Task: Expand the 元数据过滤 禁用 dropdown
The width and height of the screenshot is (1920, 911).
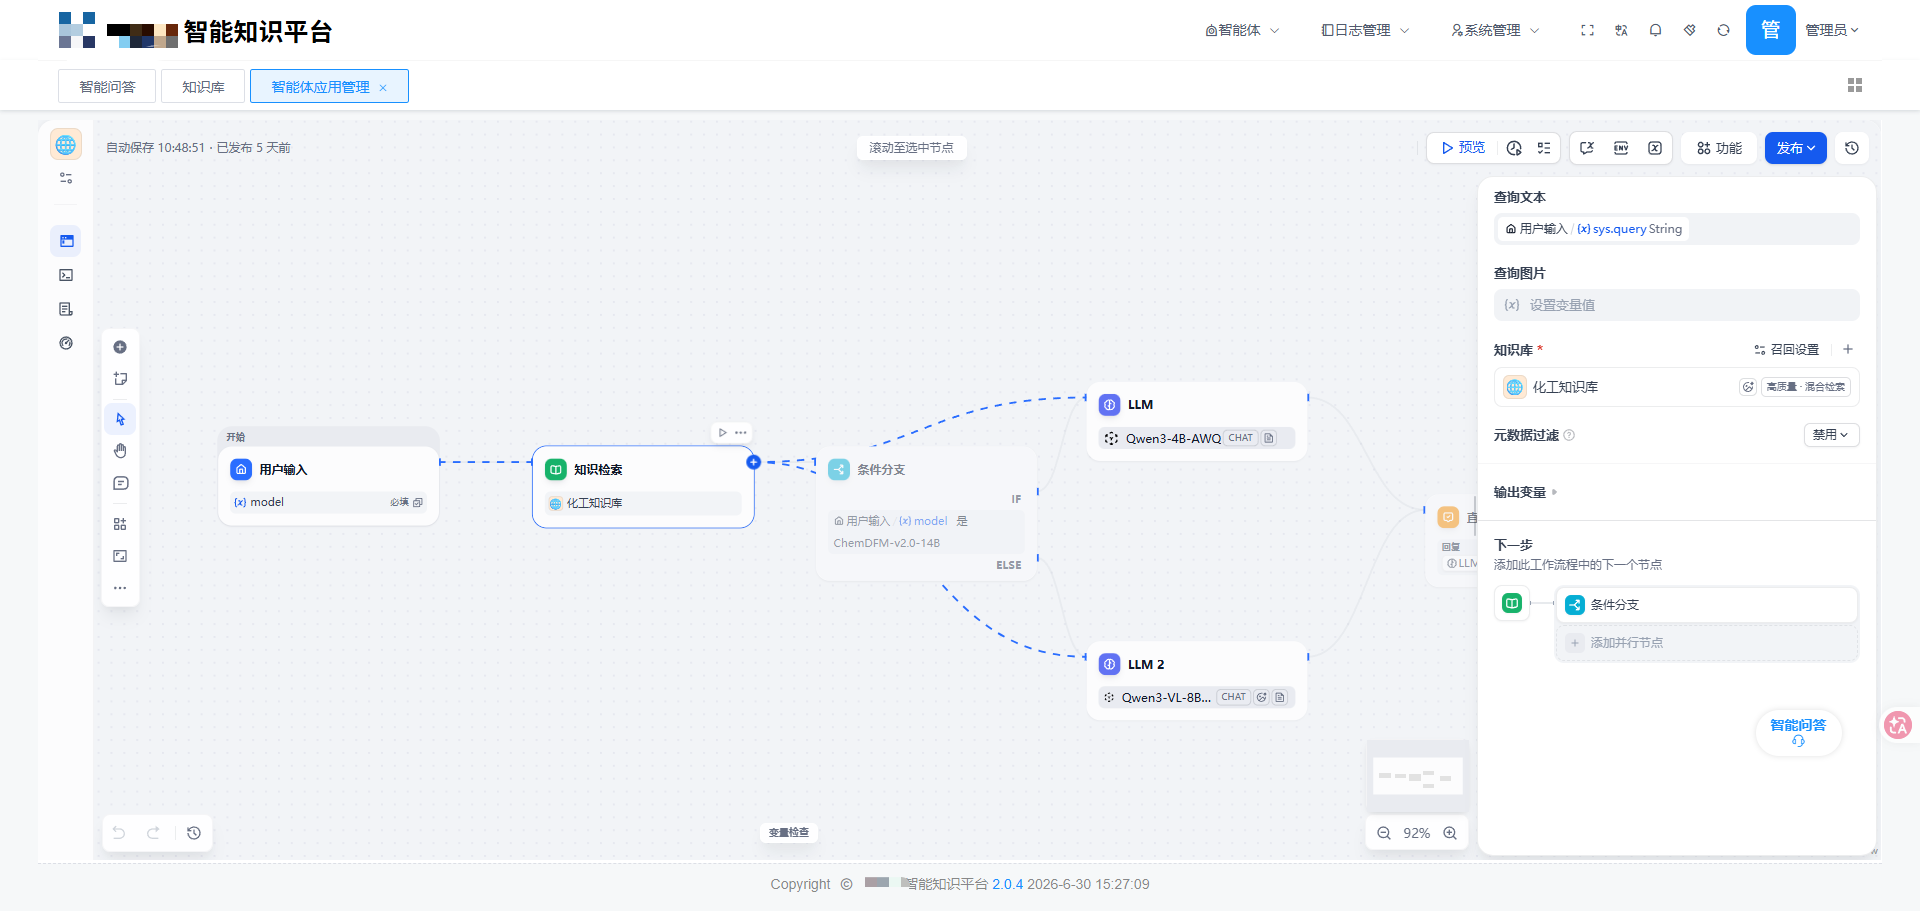Action: coord(1832,435)
